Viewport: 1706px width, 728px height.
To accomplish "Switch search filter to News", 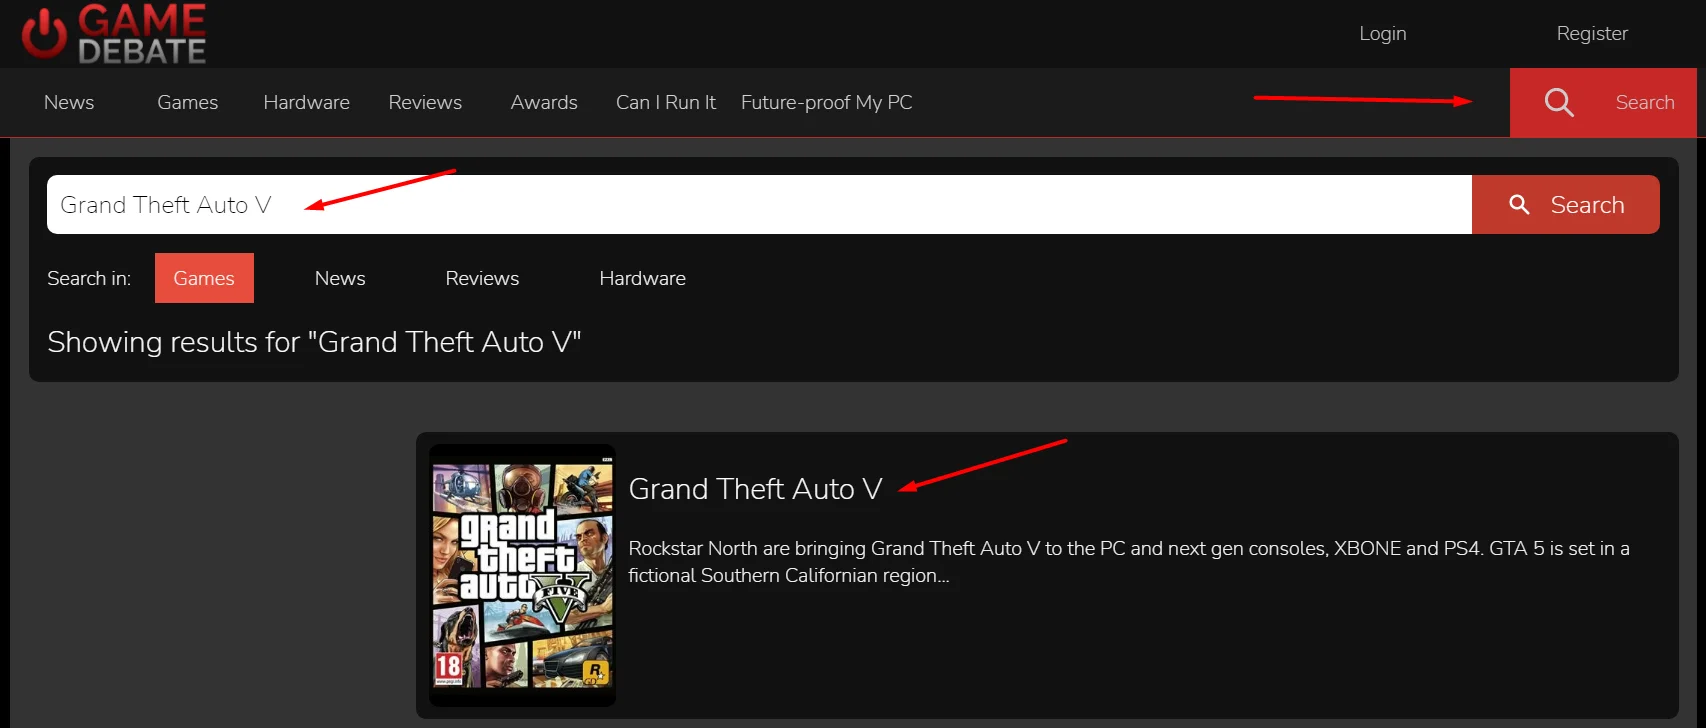I will [x=340, y=278].
